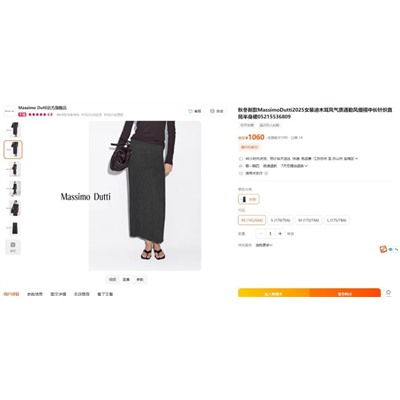Switch to the first orange-highlighted bottom tab

pyautogui.click(x=11, y=294)
